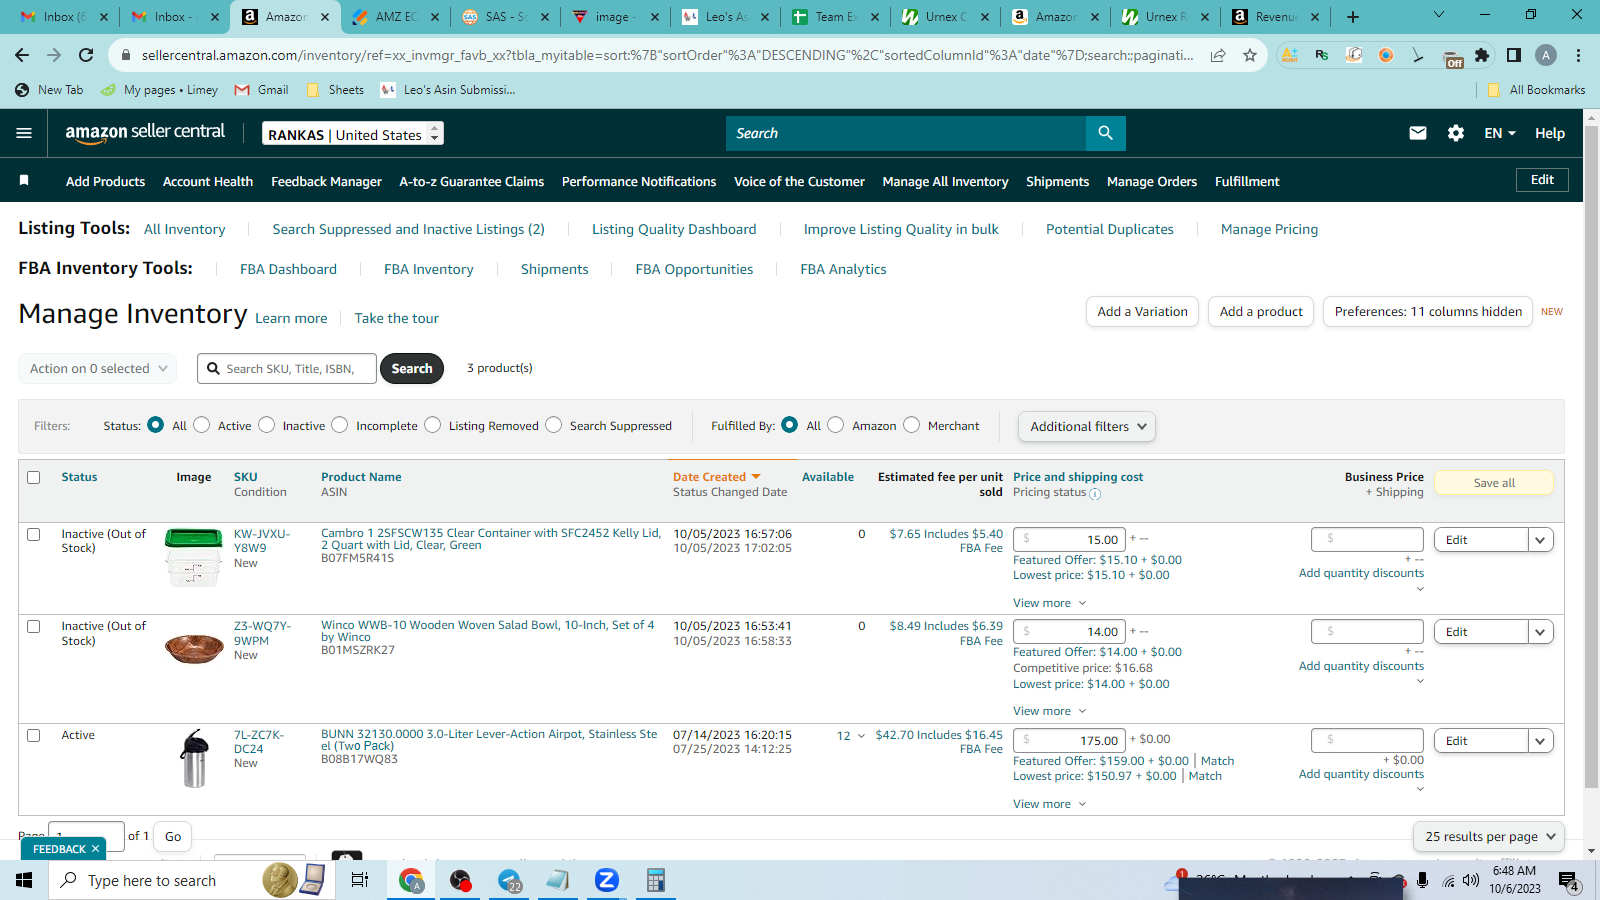Check the Cambro container row checkbox

[34, 534]
